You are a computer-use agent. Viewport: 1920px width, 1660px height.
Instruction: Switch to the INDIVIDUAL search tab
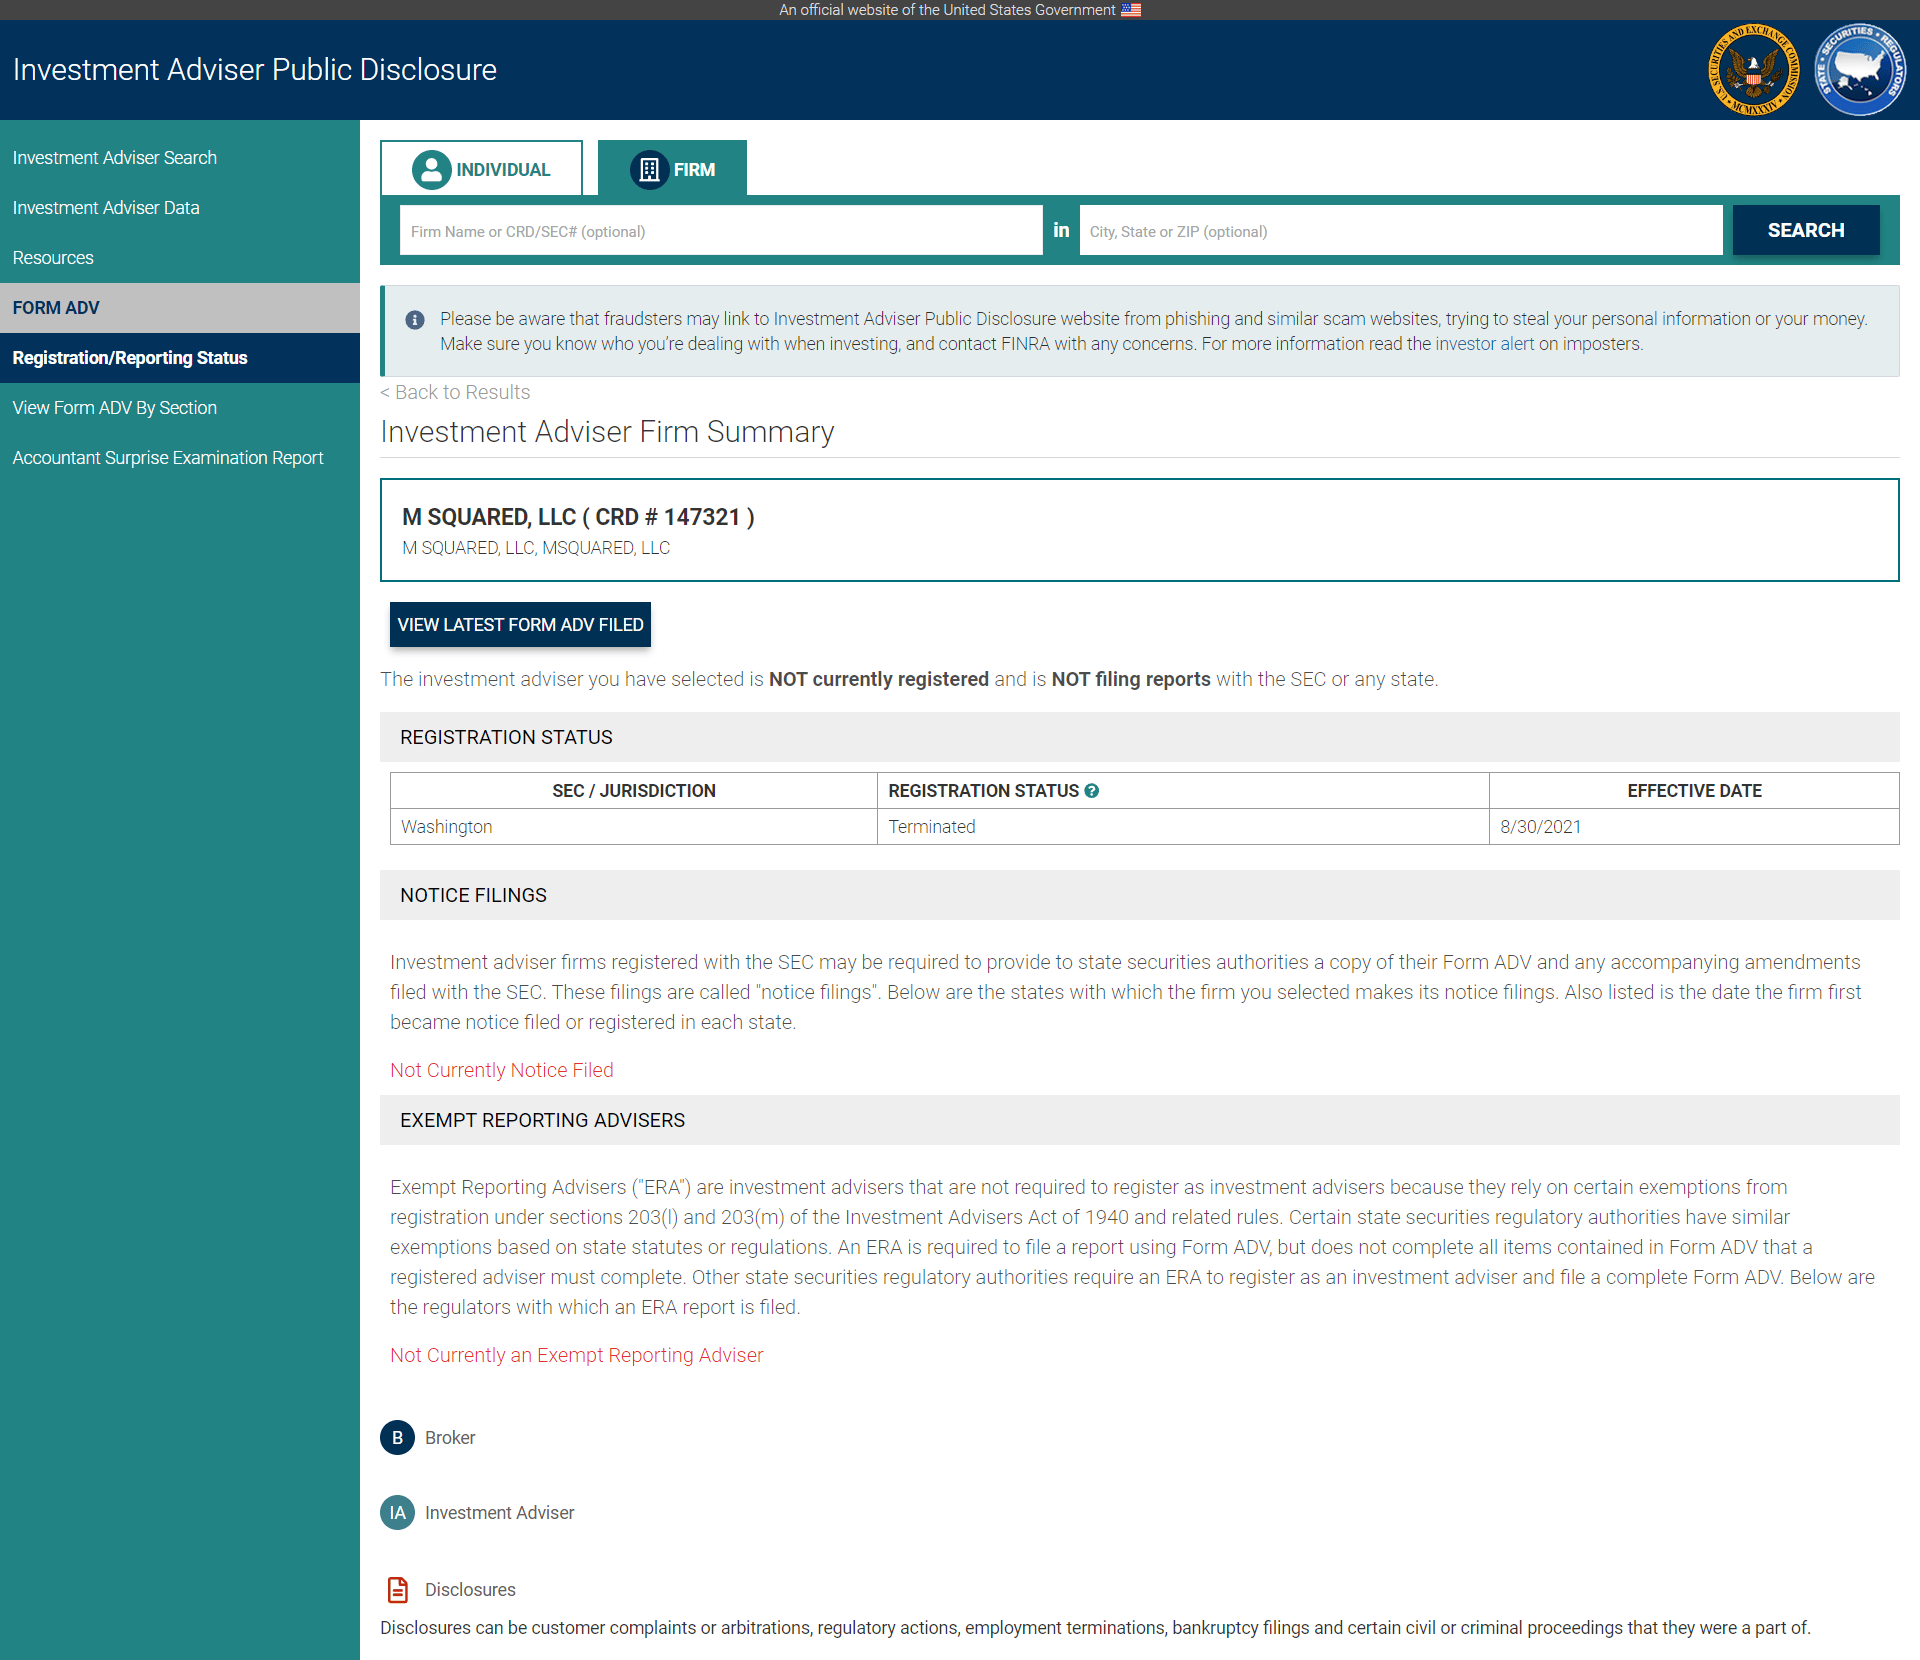pyautogui.click(x=482, y=169)
